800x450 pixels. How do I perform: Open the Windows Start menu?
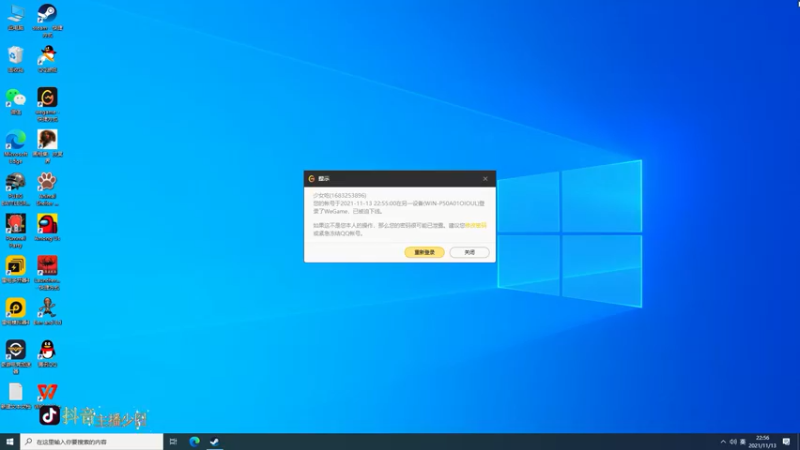point(10,442)
